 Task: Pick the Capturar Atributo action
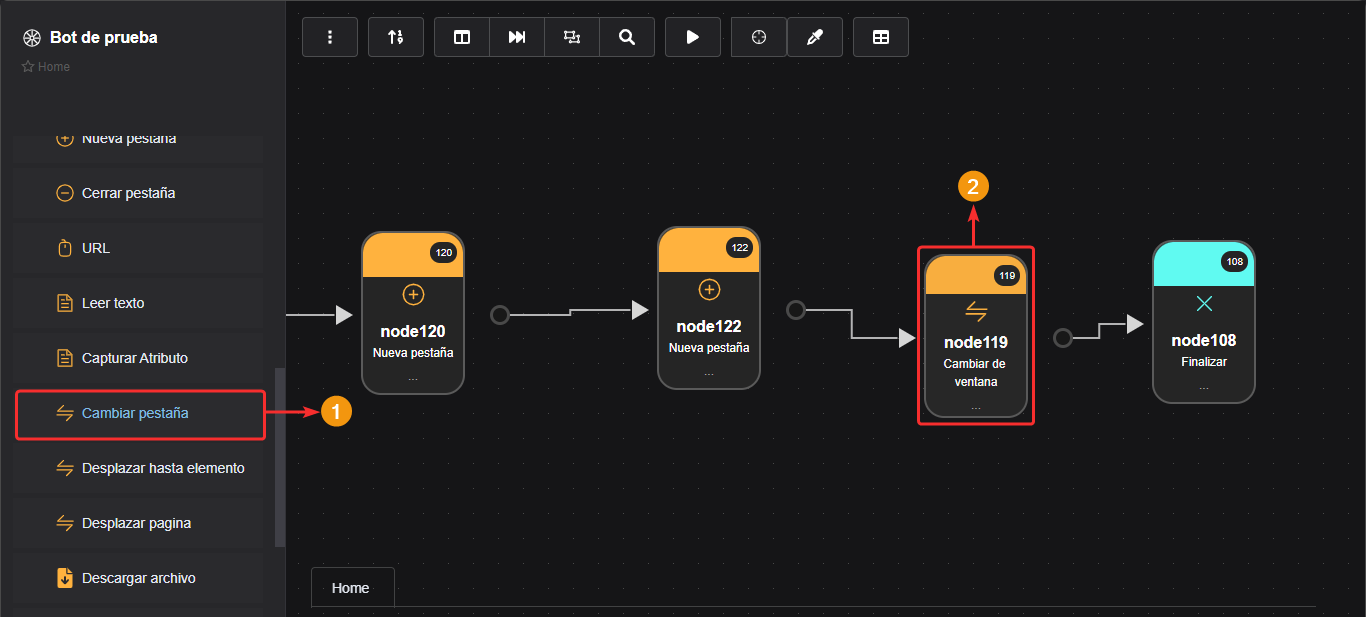coord(139,358)
